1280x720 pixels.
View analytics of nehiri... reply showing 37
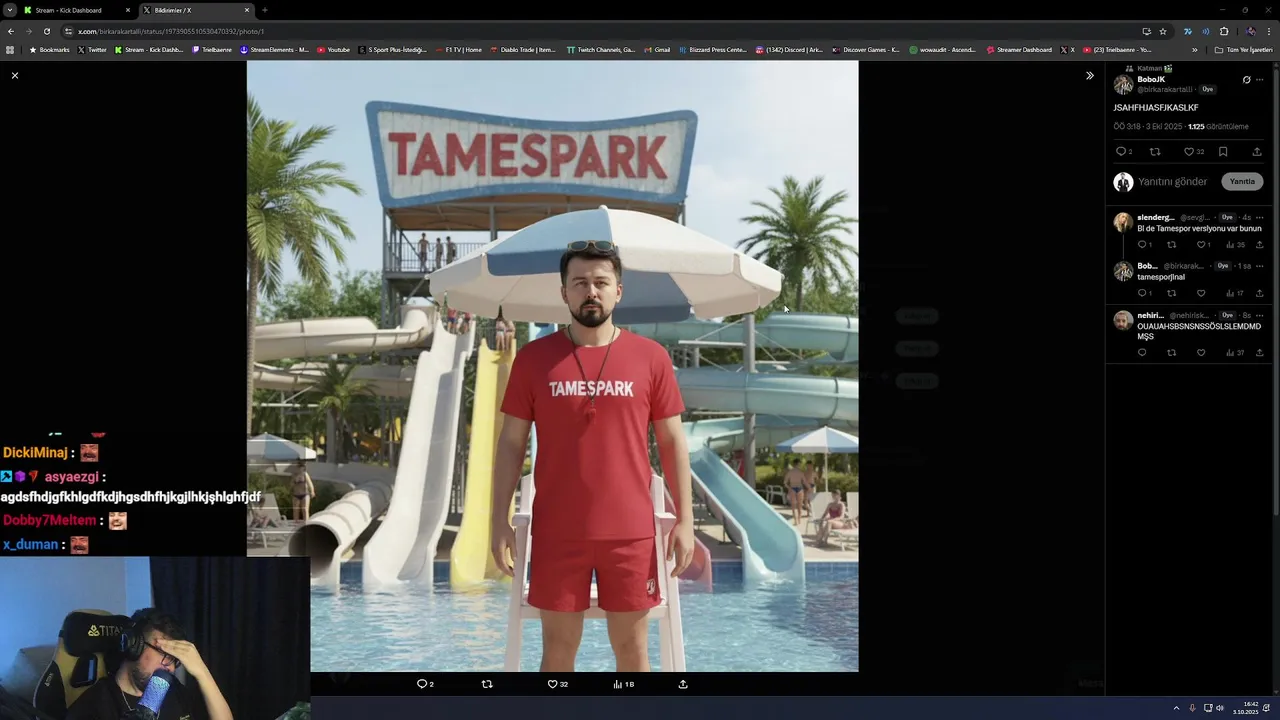pos(1235,353)
